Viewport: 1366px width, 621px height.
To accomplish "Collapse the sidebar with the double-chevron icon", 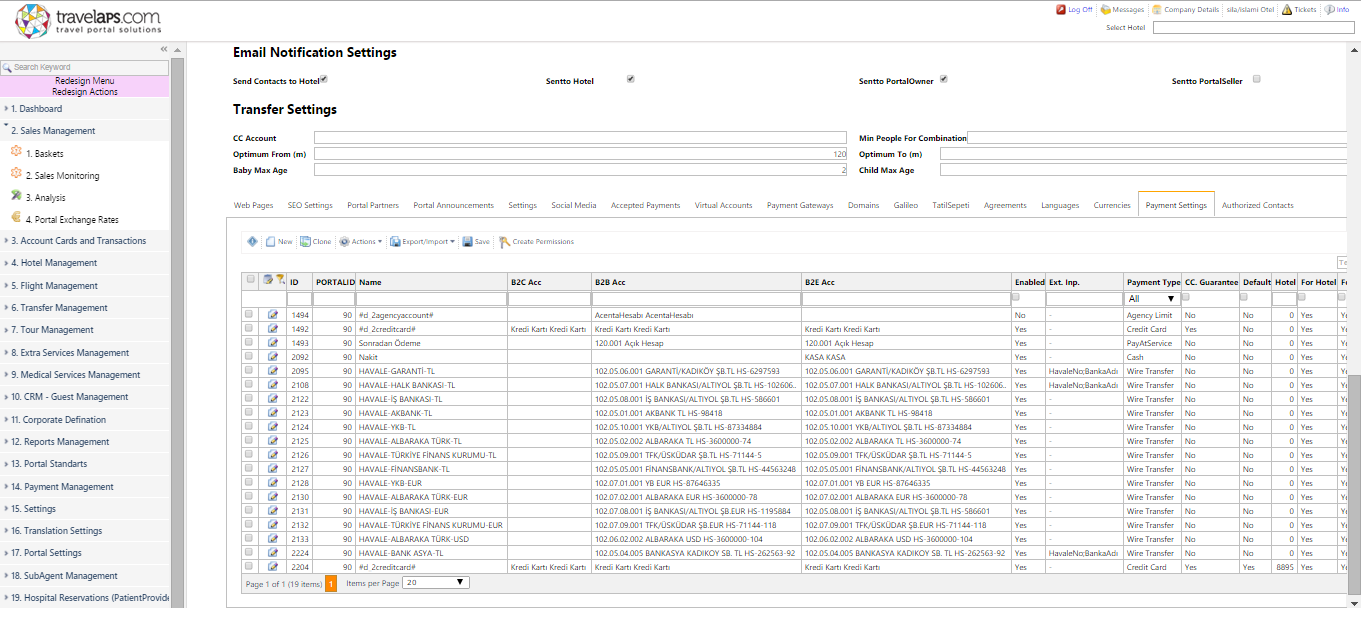I will [x=164, y=49].
